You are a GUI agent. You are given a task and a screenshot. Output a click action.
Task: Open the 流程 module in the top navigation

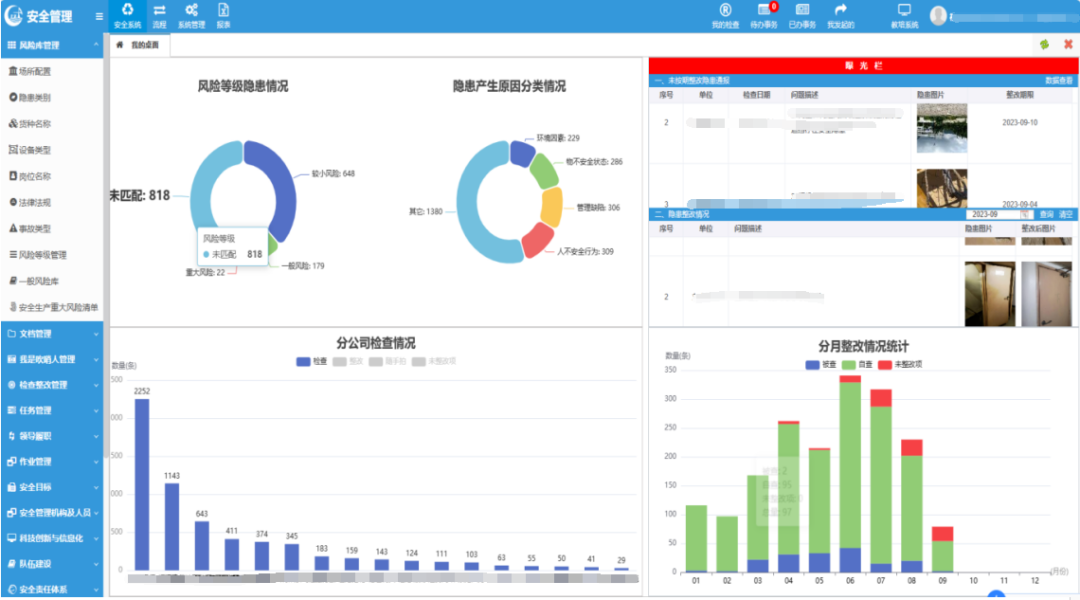(x=158, y=13)
